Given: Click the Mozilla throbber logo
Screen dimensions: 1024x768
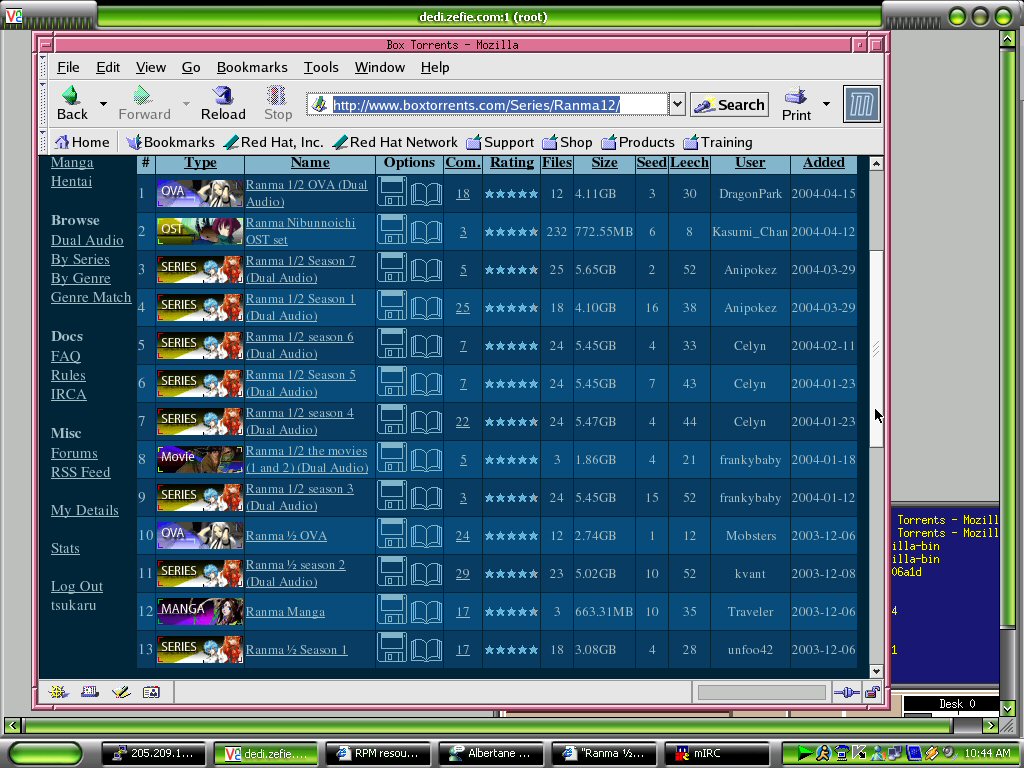Looking at the screenshot, I should pos(860,104).
